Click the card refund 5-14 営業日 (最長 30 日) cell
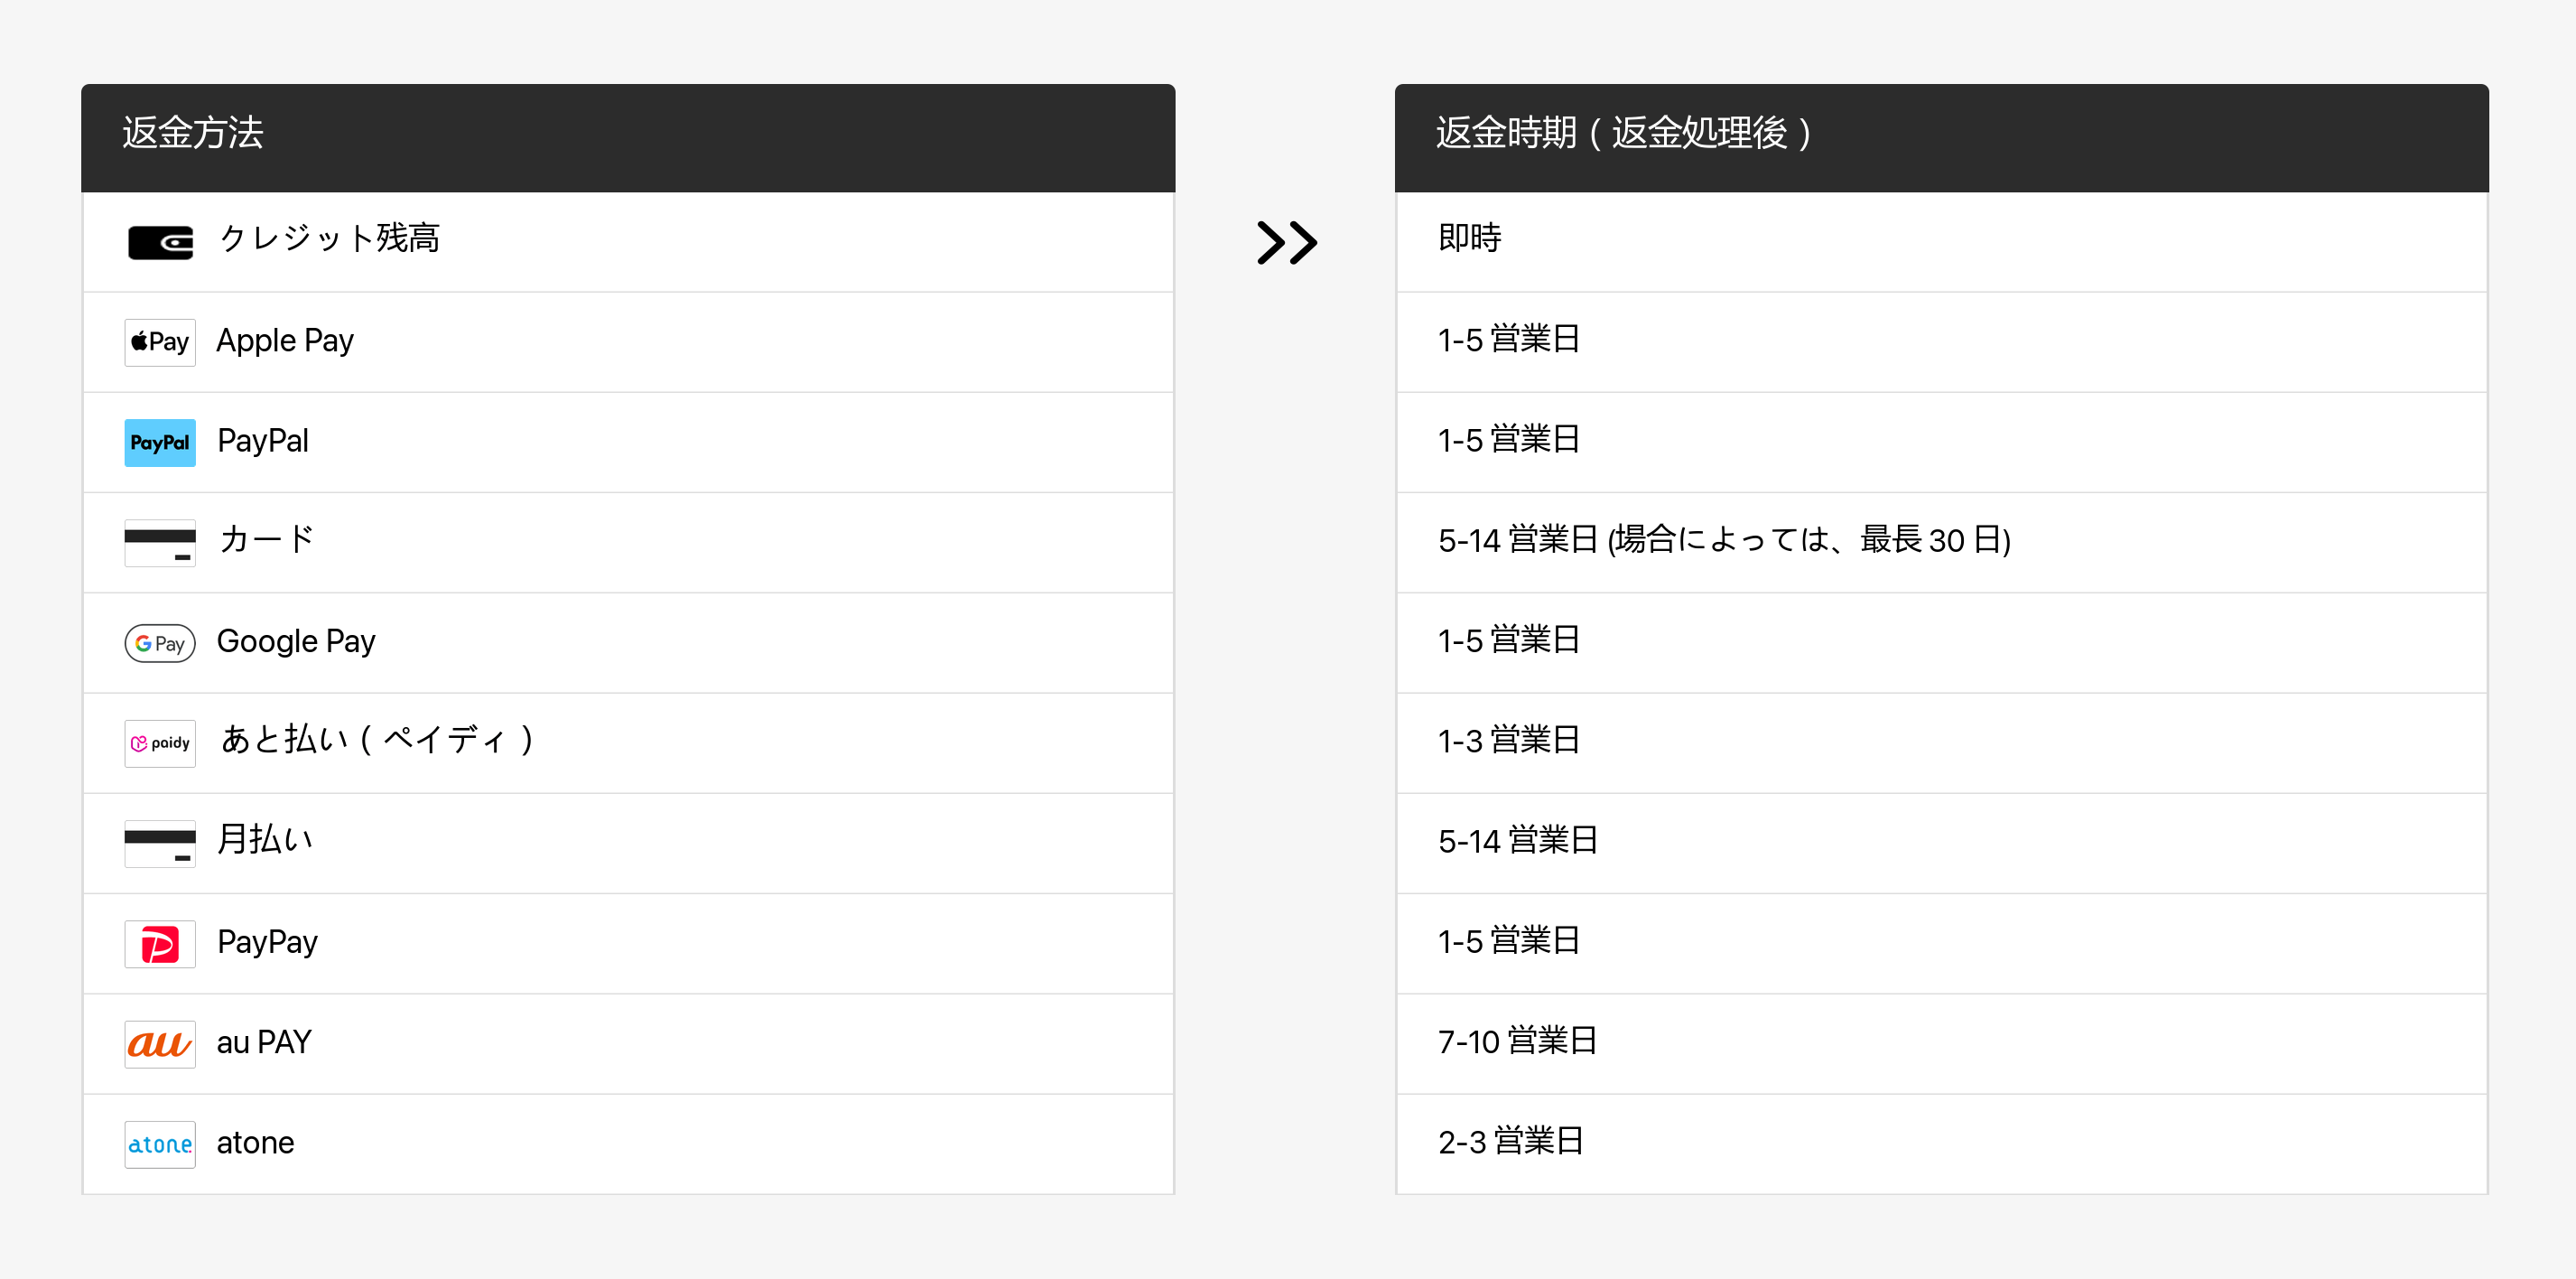The width and height of the screenshot is (2576, 1279). click(x=1723, y=540)
